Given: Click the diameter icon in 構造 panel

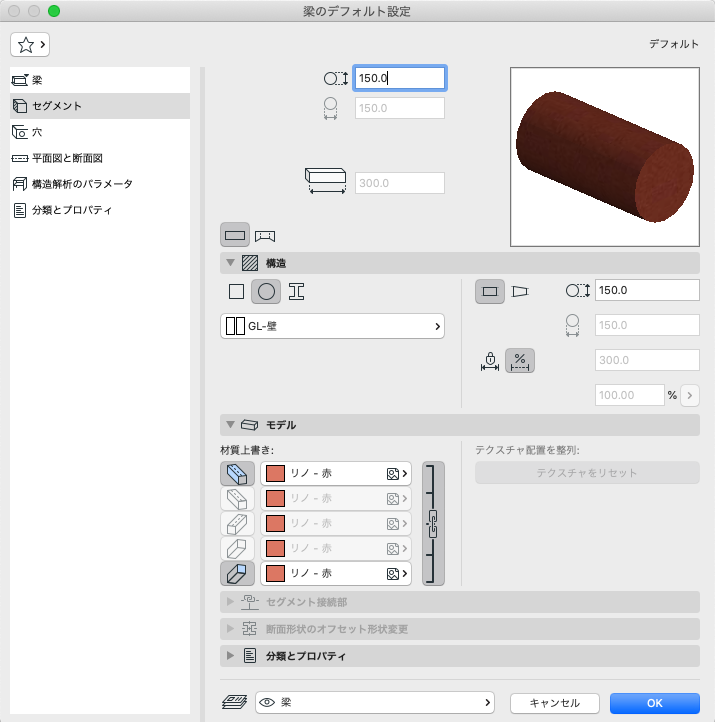Looking at the screenshot, I should point(577,291).
